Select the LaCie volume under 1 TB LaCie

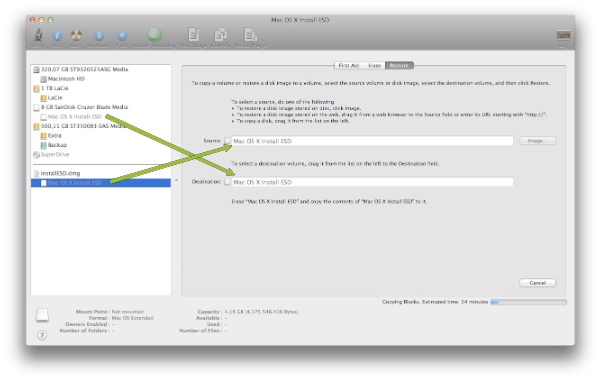pyautogui.click(x=51, y=98)
